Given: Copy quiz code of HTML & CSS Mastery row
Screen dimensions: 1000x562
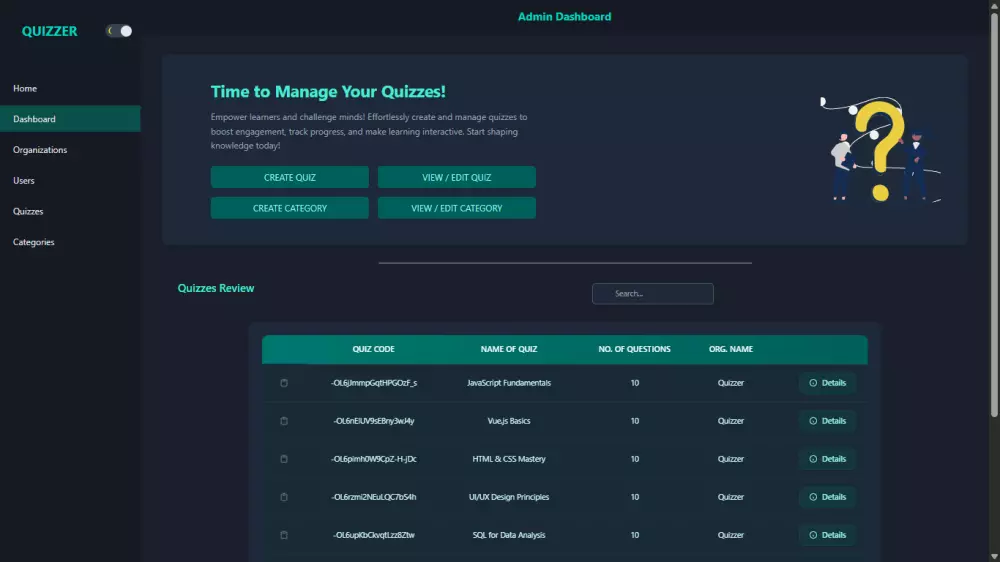Looking at the screenshot, I should pyautogui.click(x=284, y=459).
